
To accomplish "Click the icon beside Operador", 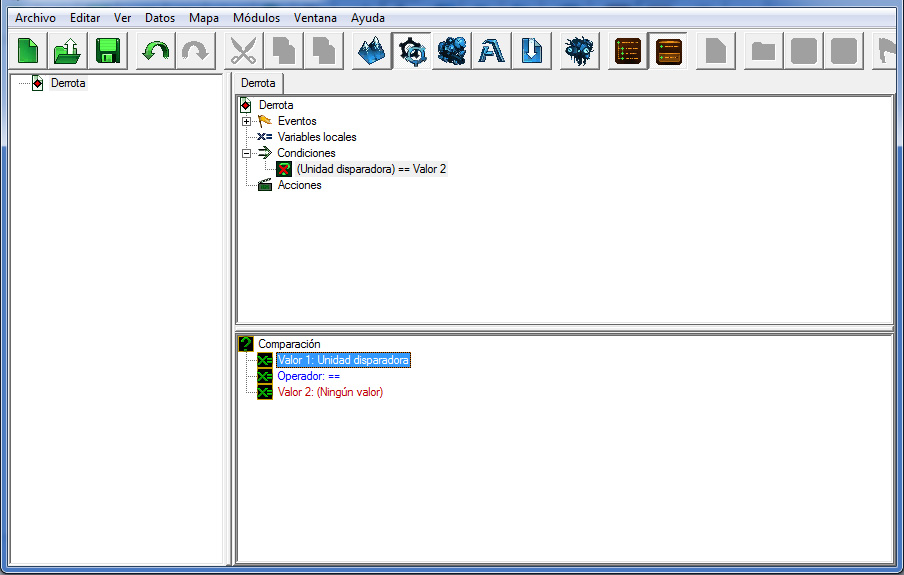I will point(265,377).
